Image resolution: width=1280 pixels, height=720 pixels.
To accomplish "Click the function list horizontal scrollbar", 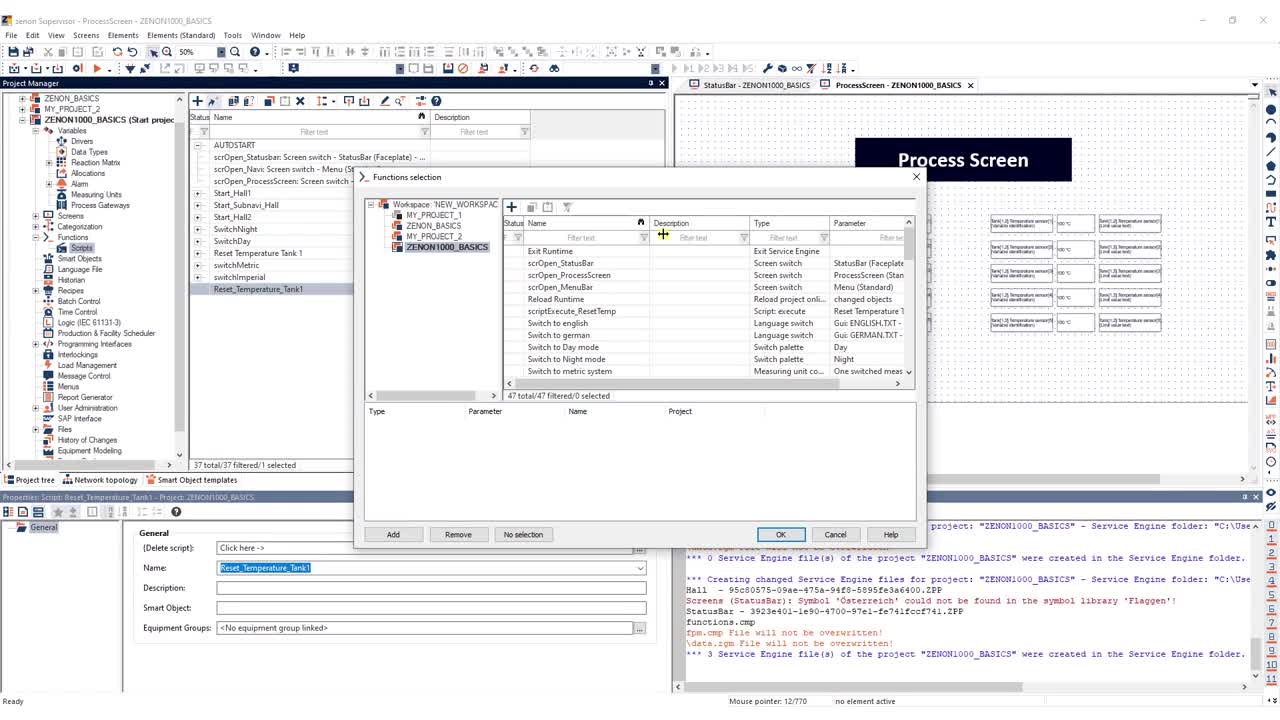I will [x=704, y=384].
